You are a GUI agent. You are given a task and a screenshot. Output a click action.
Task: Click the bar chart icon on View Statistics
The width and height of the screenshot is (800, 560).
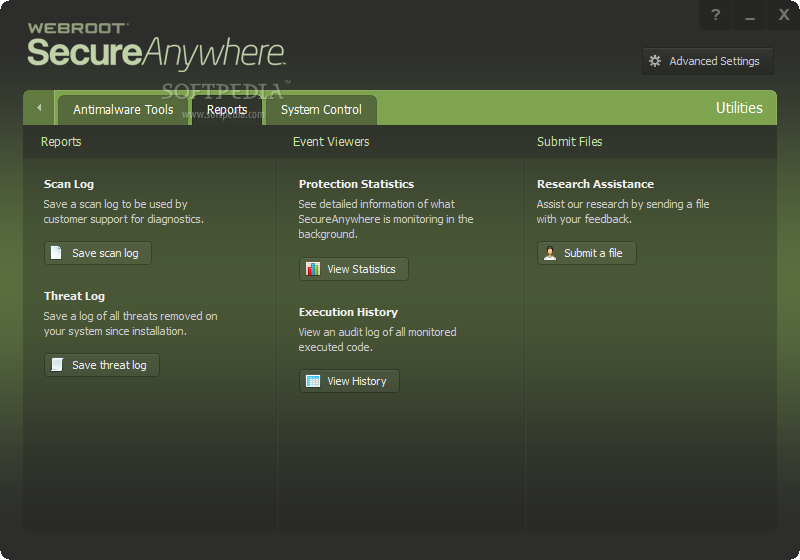tap(313, 268)
